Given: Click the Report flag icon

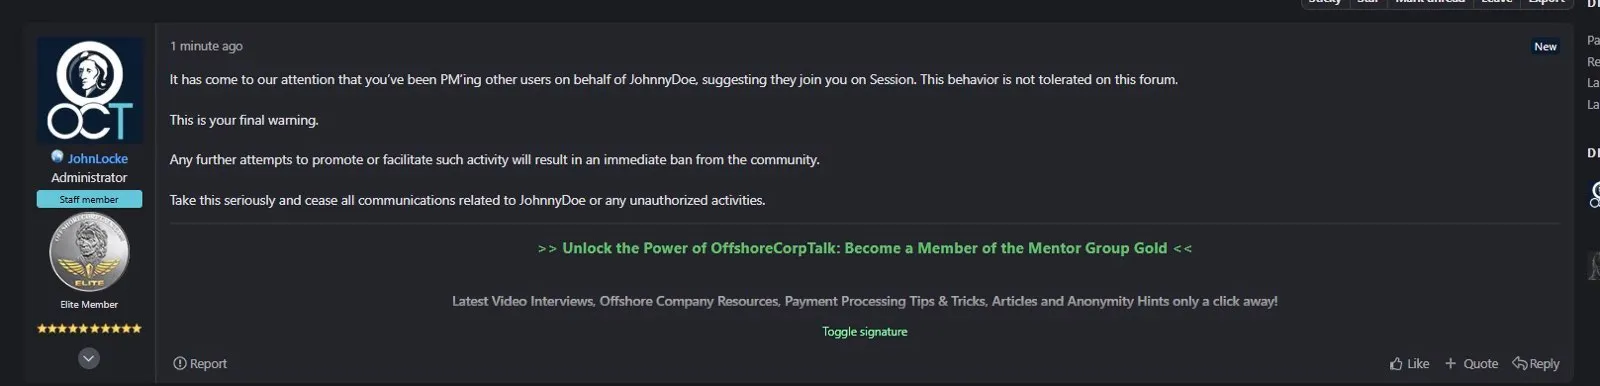Looking at the screenshot, I should coord(179,364).
